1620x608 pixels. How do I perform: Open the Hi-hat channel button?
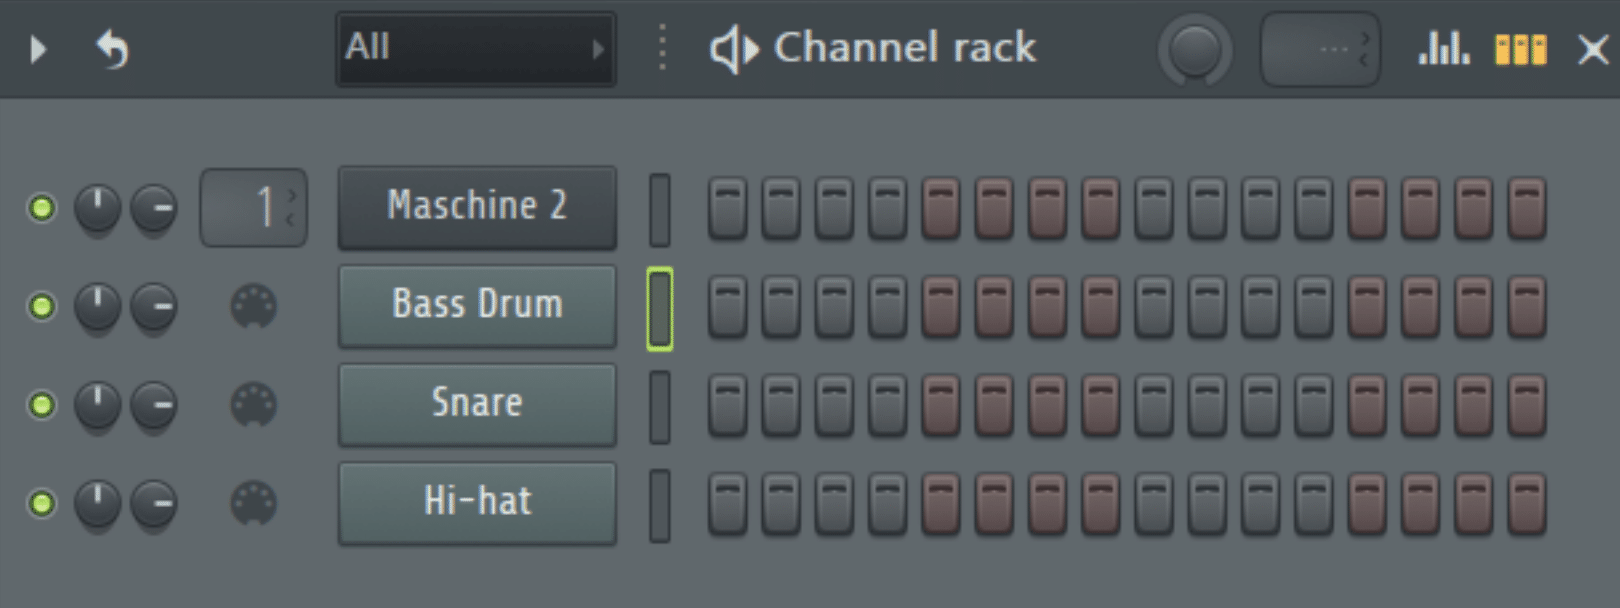click(477, 502)
